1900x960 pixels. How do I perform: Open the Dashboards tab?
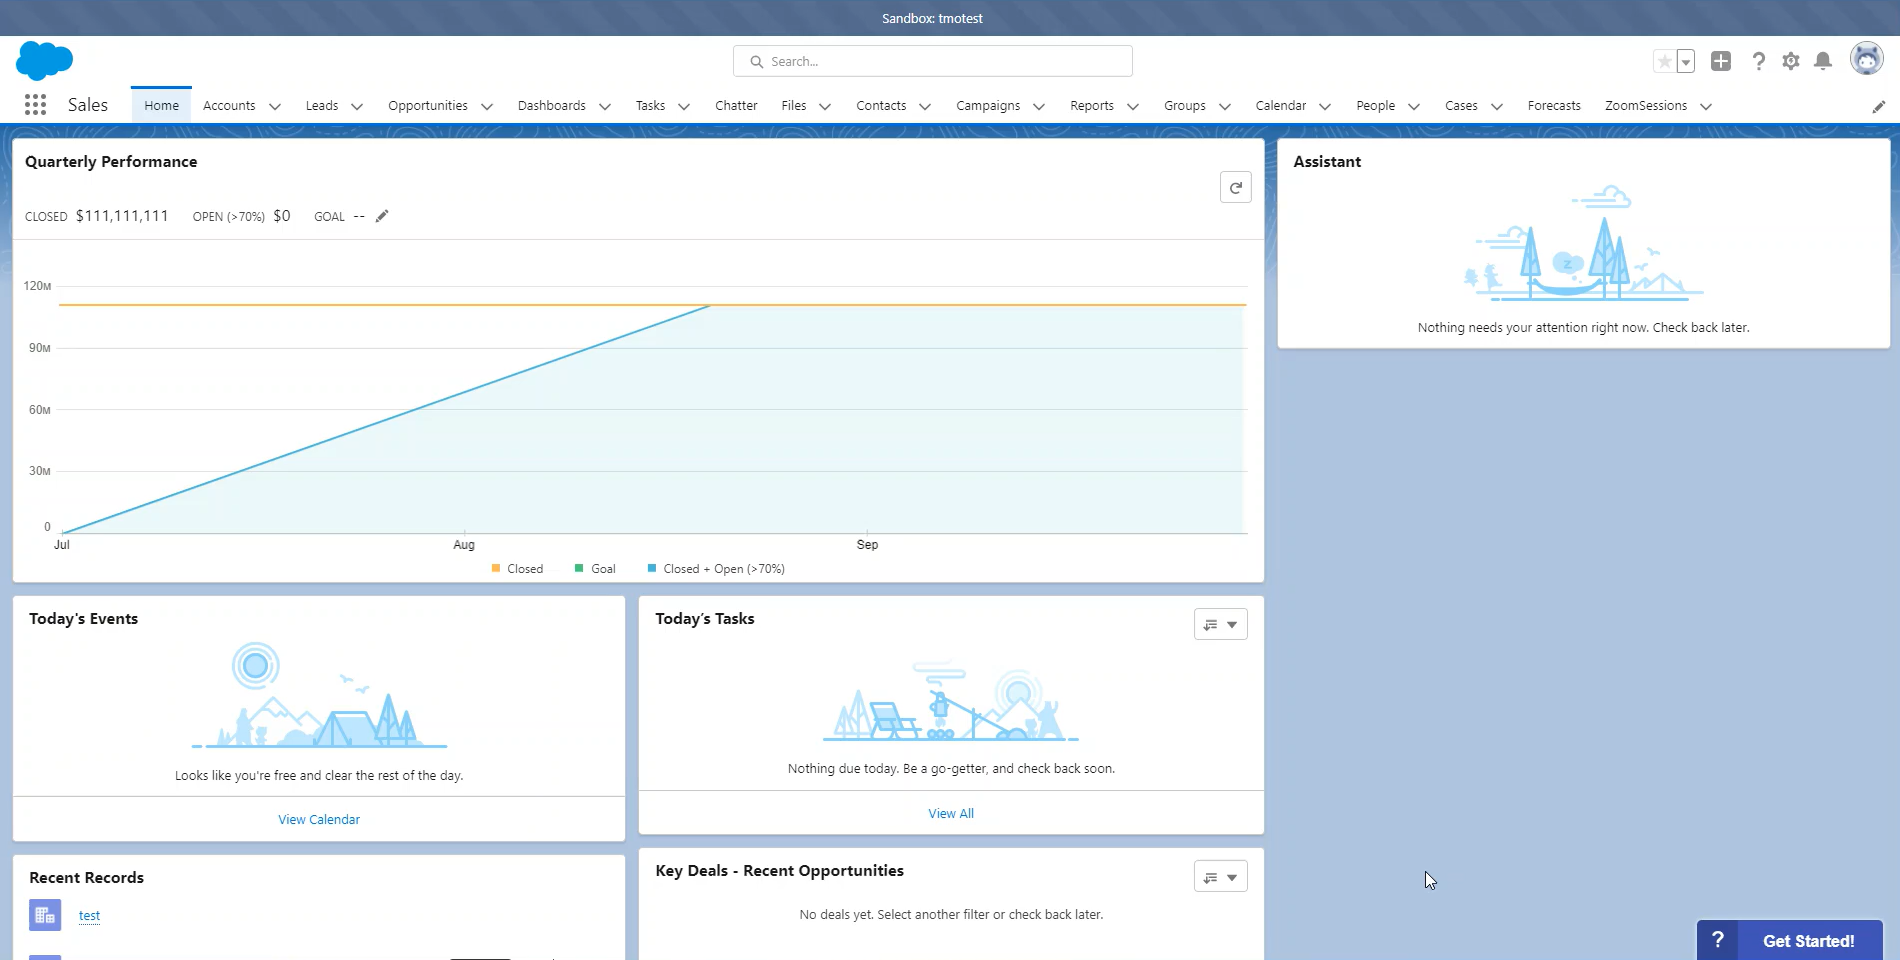[x=552, y=105]
